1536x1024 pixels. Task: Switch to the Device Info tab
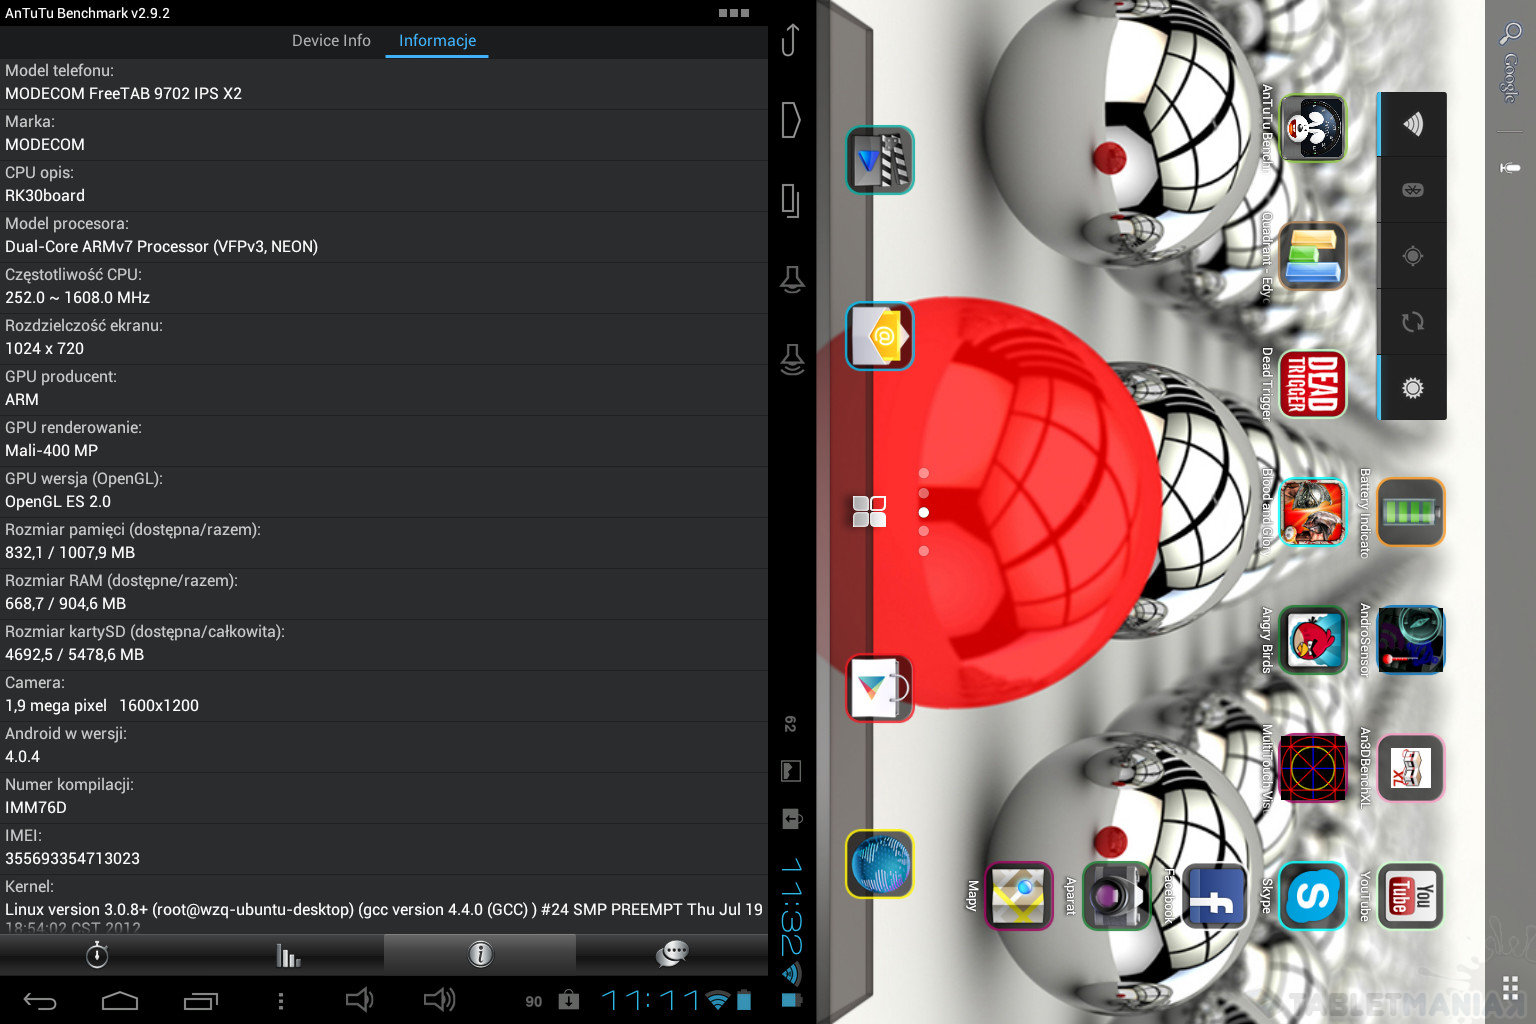[331, 41]
